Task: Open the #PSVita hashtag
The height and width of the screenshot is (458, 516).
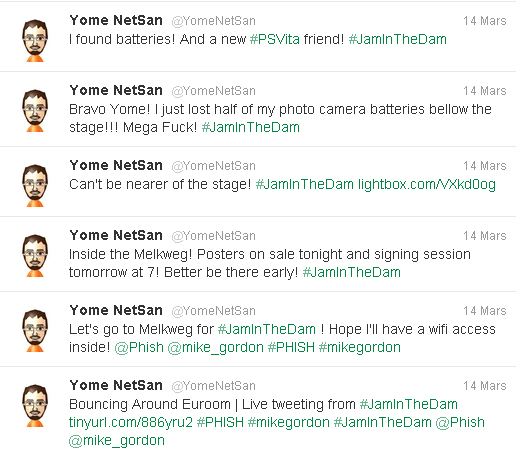Action: pyautogui.click(x=275, y=39)
